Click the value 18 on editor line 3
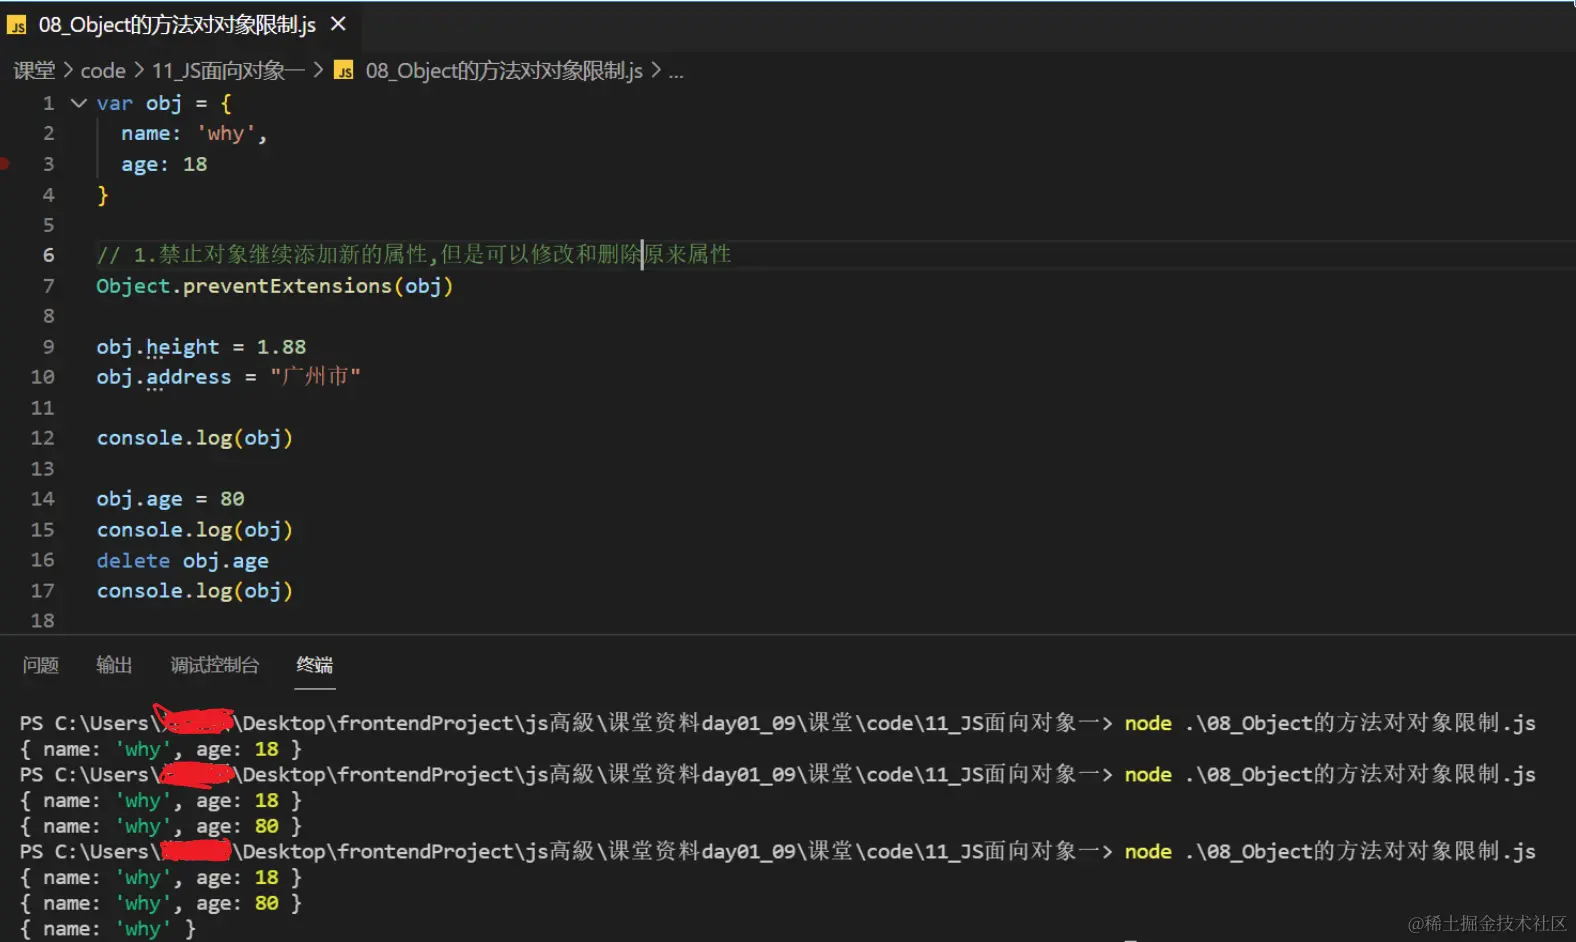Viewport: 1576px width, 942px height. (195, 164)
